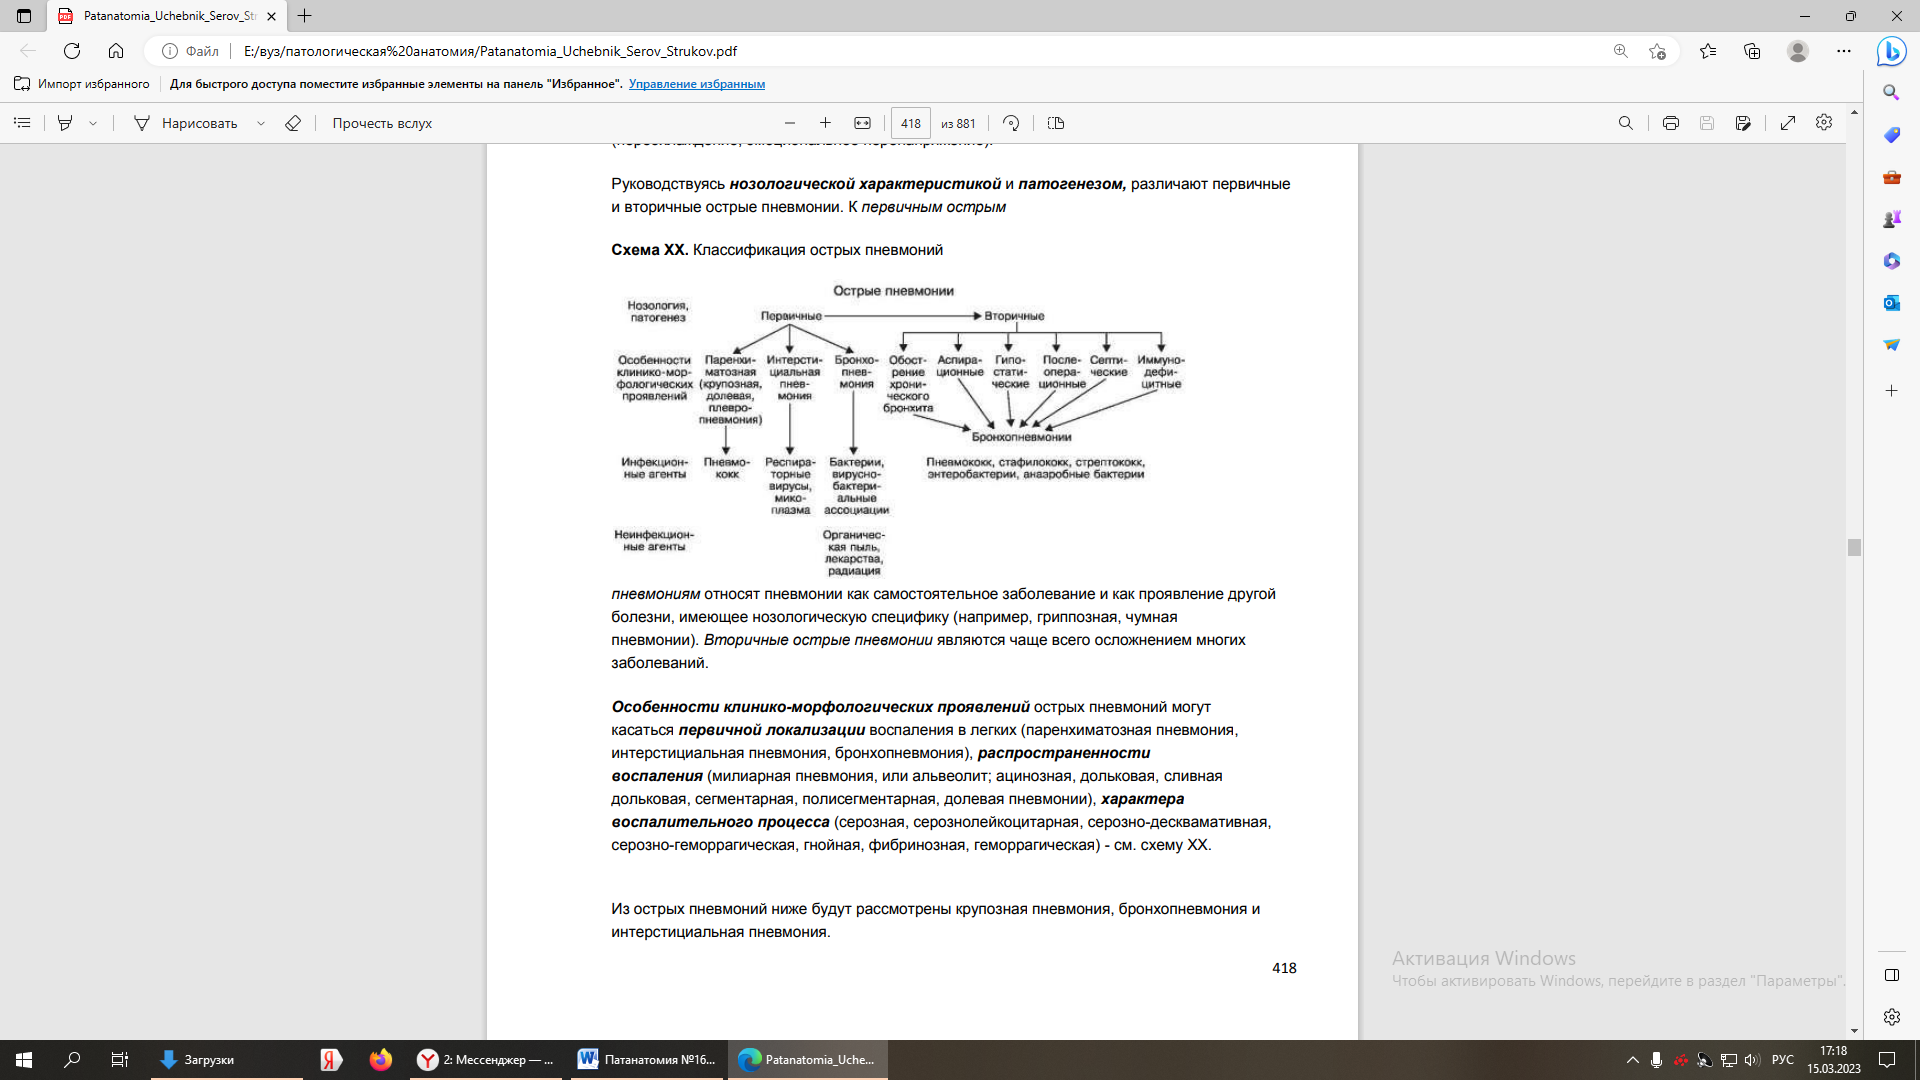The width and height of the screenshot is (1920, 1080).
Task: Click the save as icon
Action: click(x=1743, y=123)
